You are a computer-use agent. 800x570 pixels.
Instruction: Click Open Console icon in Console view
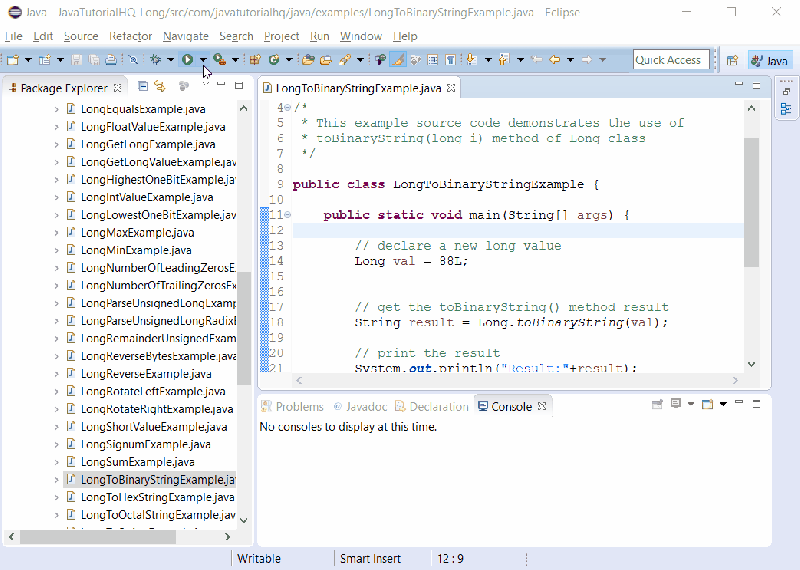coord(707,404)
